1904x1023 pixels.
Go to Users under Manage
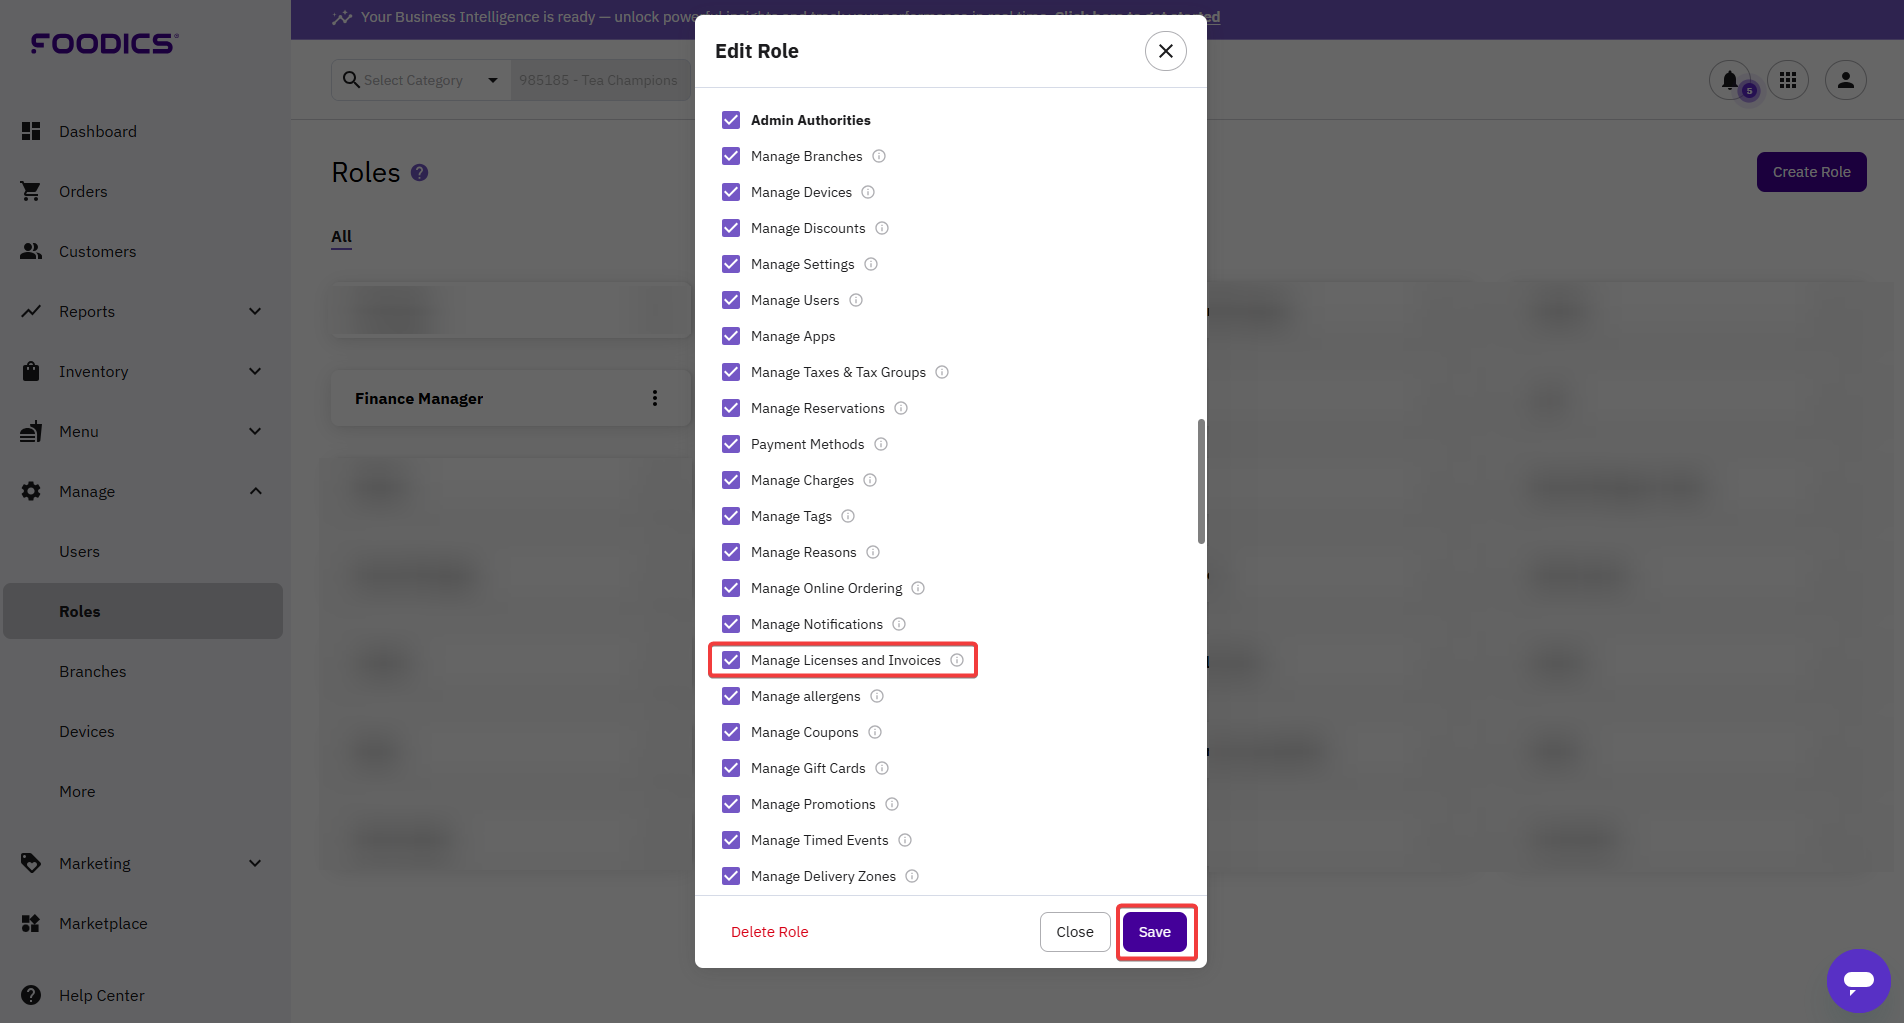click(x=79, y=551)
